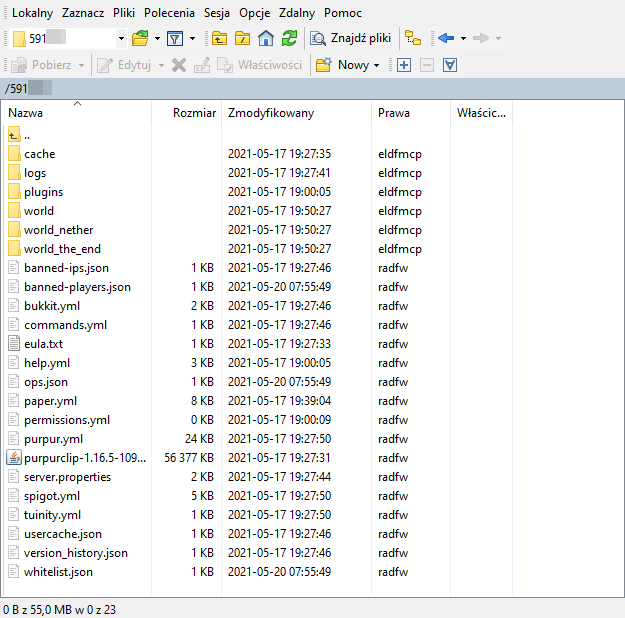Image resolution: width=625 pixels, height=618 pixels.
Task: Click the open directory folder icon
Action: click(141, 39)
